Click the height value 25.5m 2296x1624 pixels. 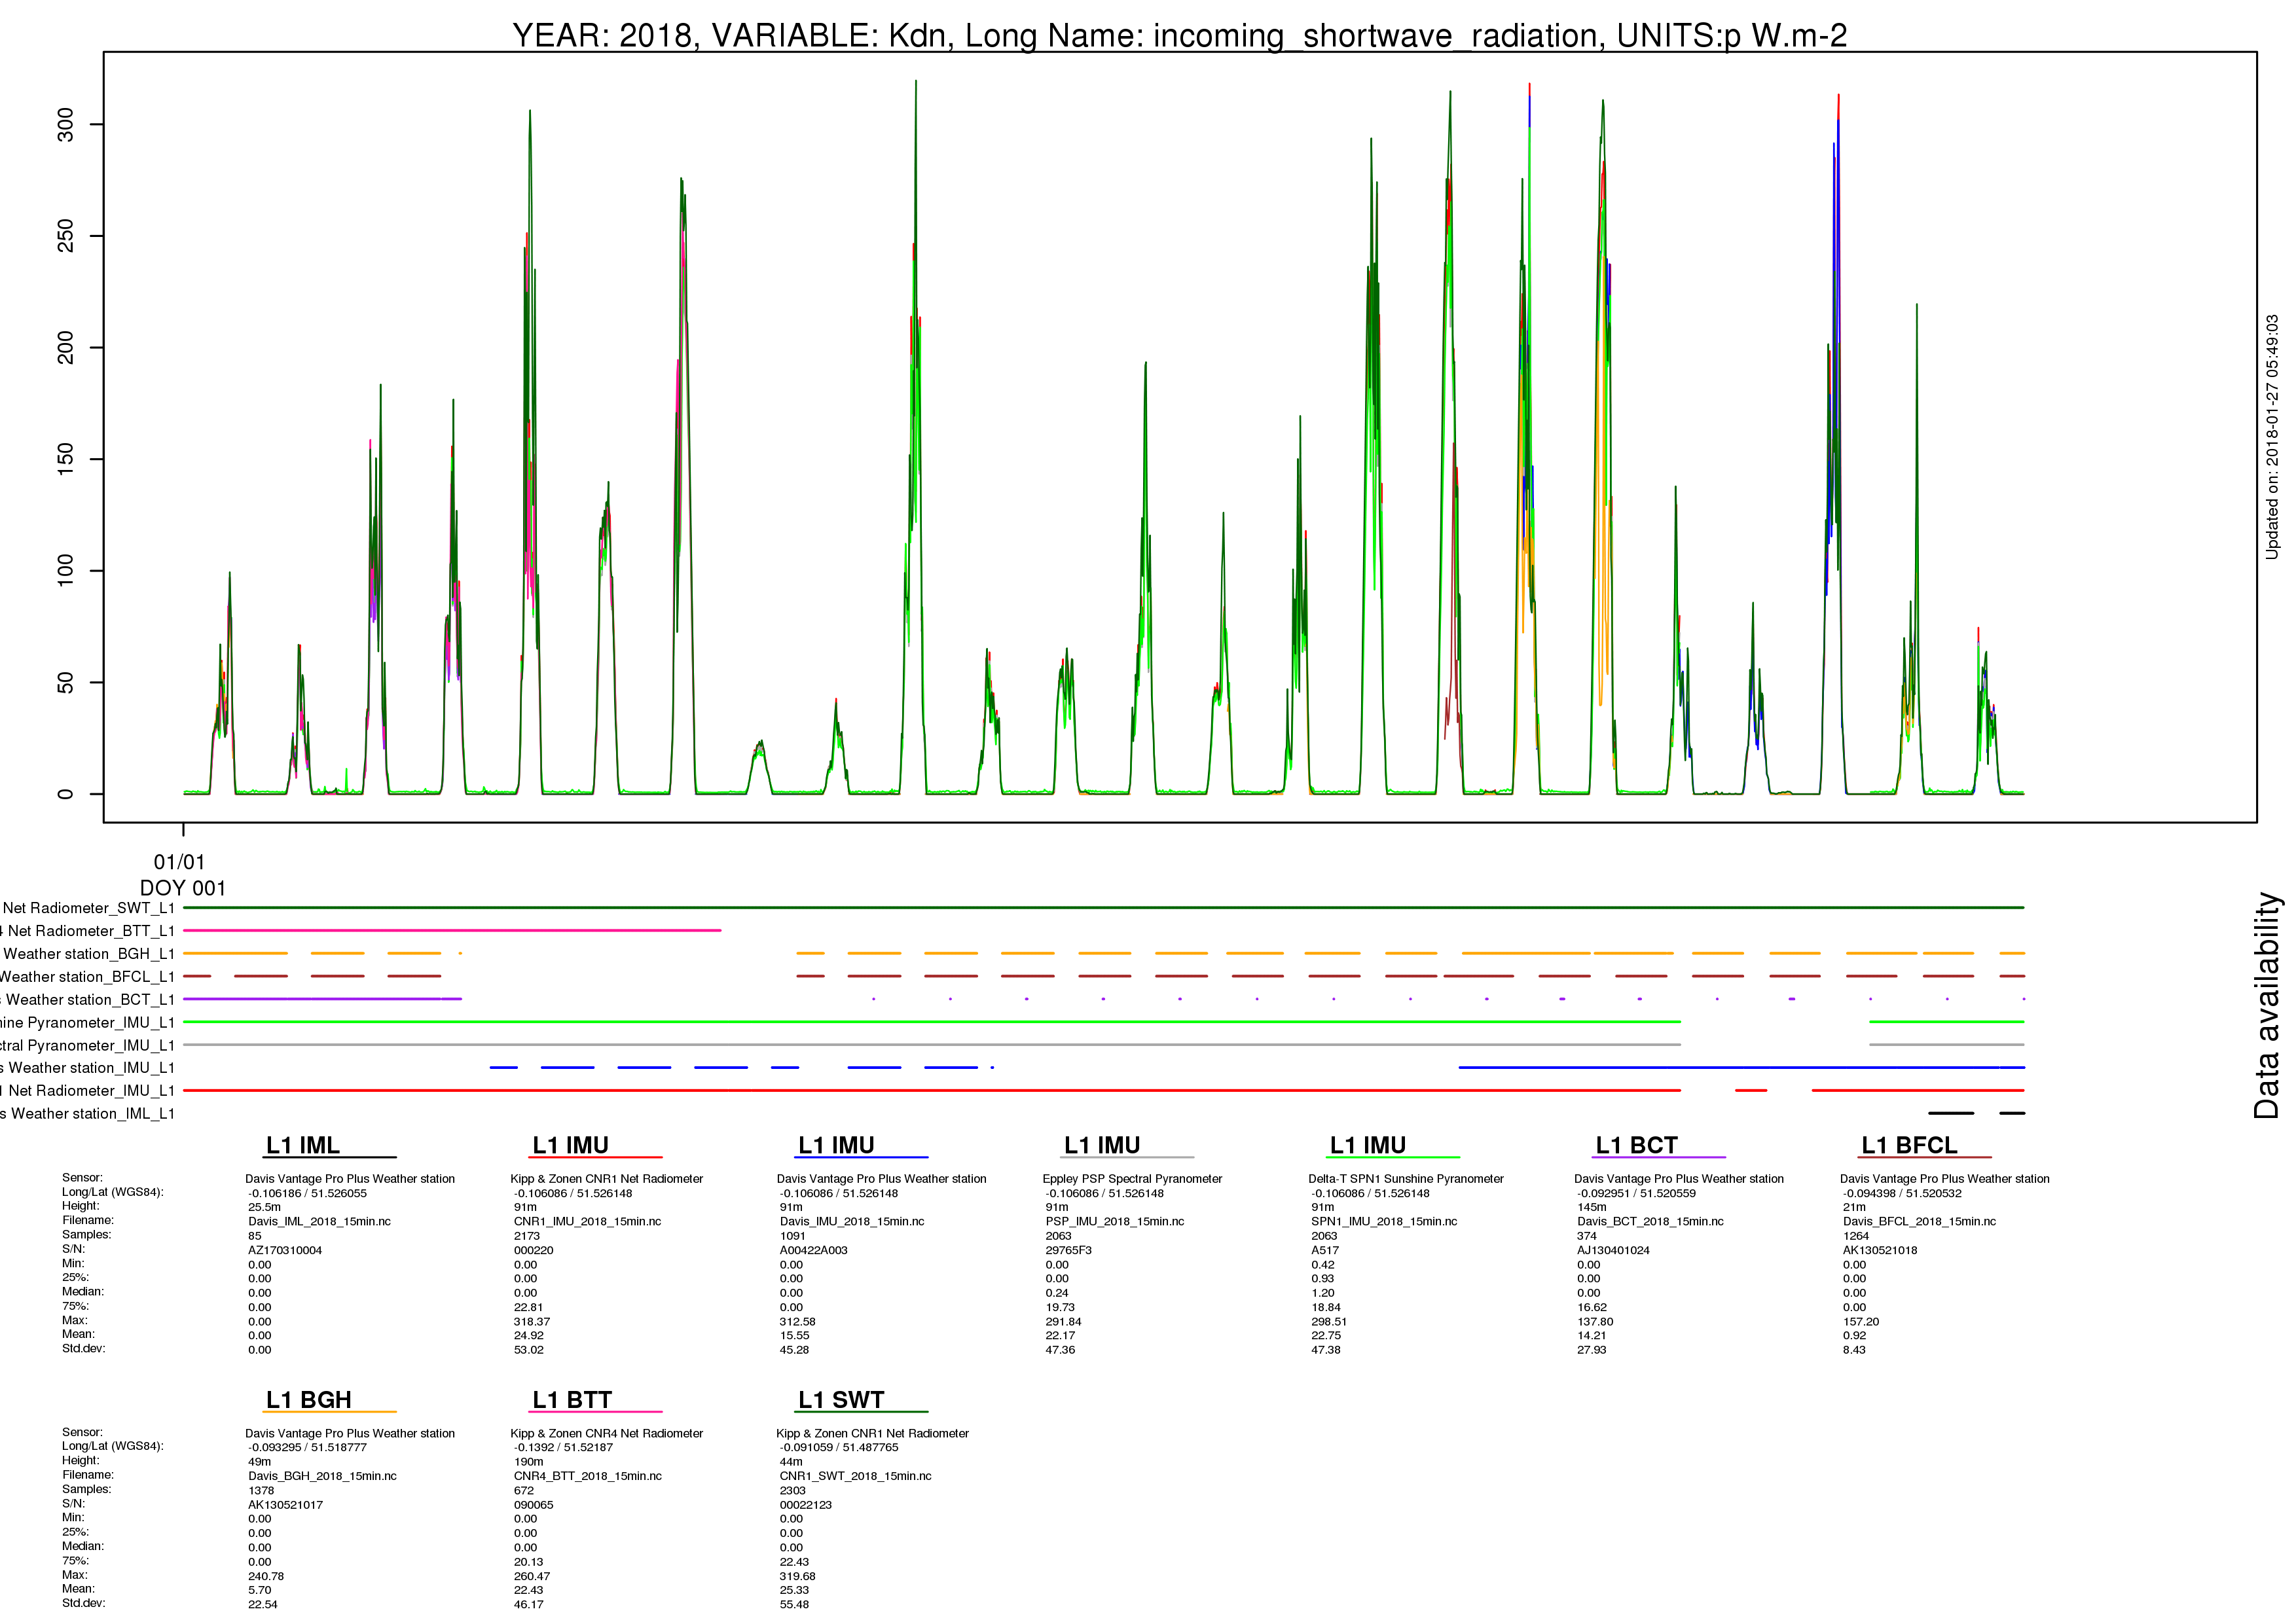[265, 1208]
